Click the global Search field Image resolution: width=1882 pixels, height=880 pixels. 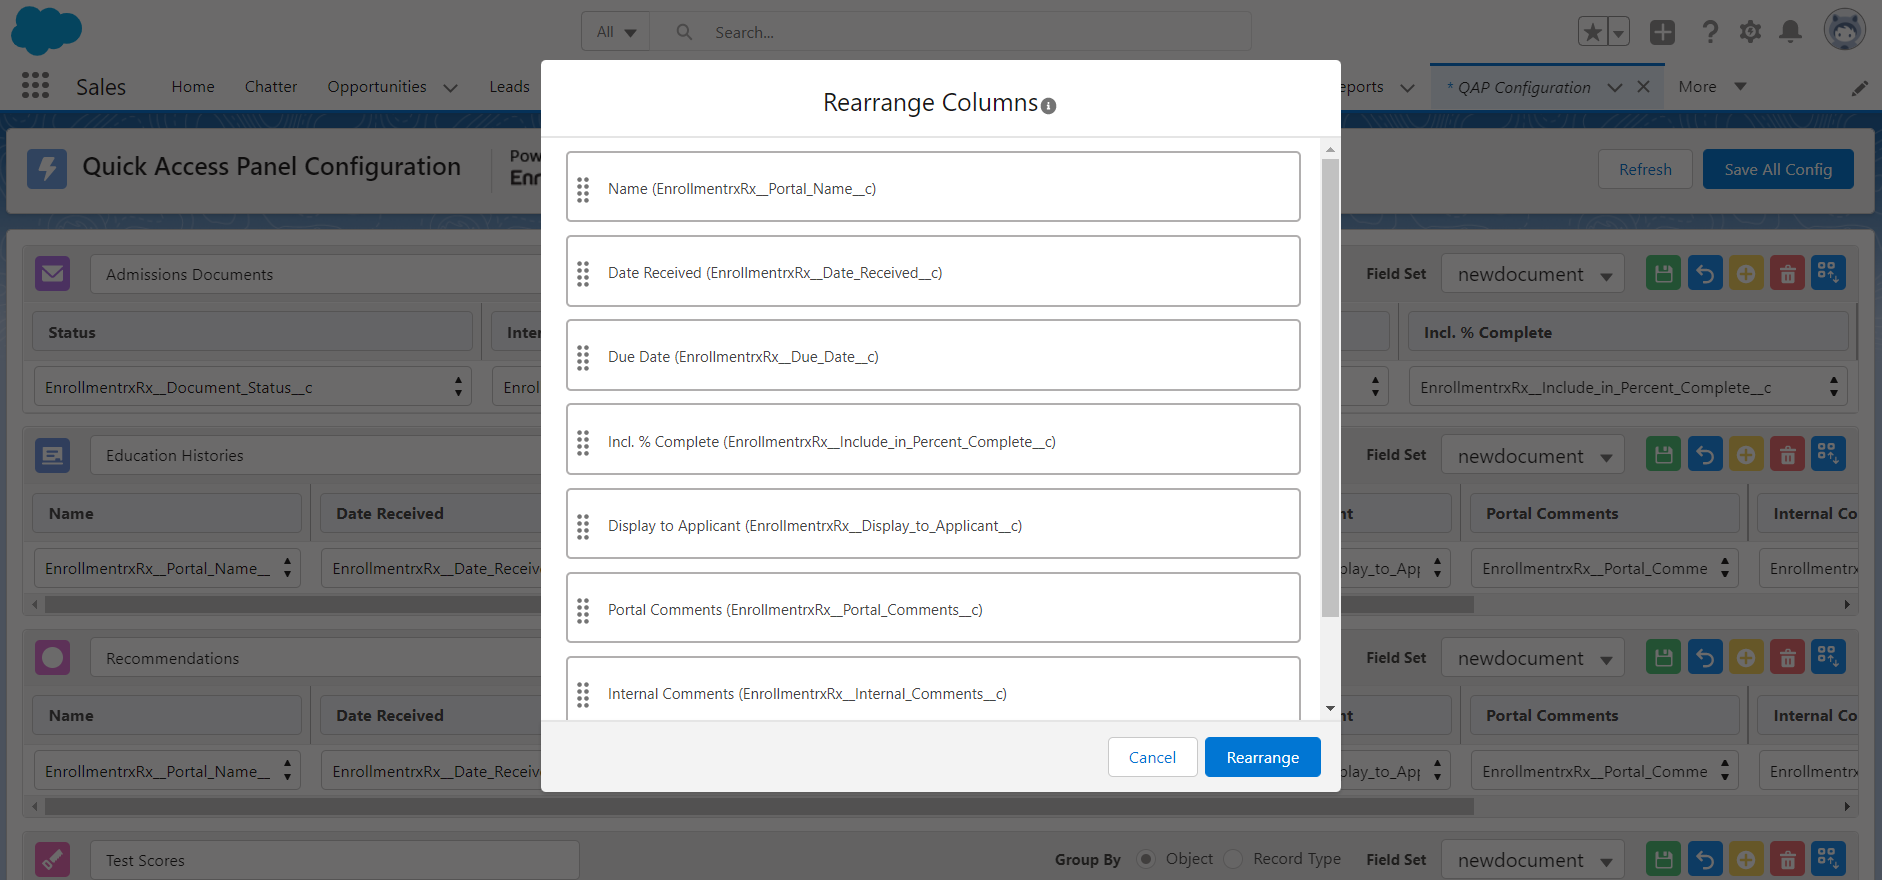960,32
